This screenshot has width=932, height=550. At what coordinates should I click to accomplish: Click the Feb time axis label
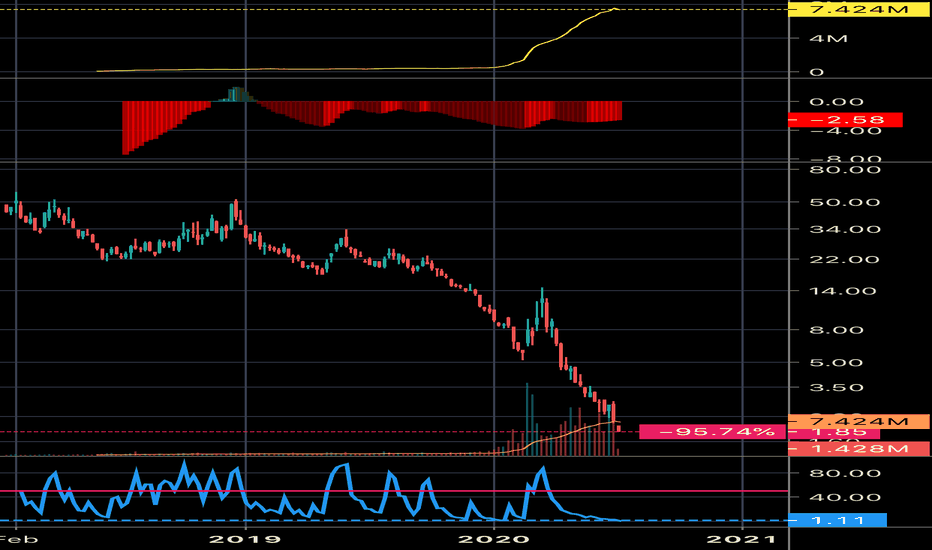[x=18, y=539]
